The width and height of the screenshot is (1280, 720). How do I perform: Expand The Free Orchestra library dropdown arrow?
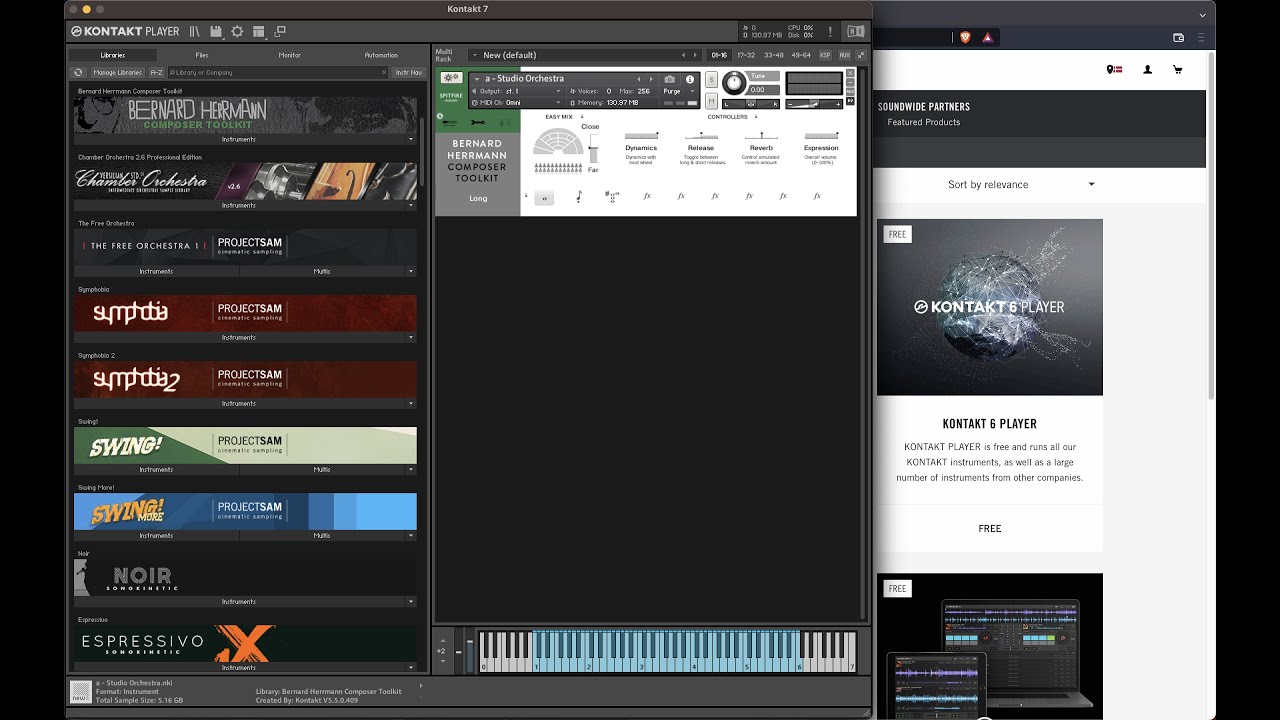click(x=410, y=271)
